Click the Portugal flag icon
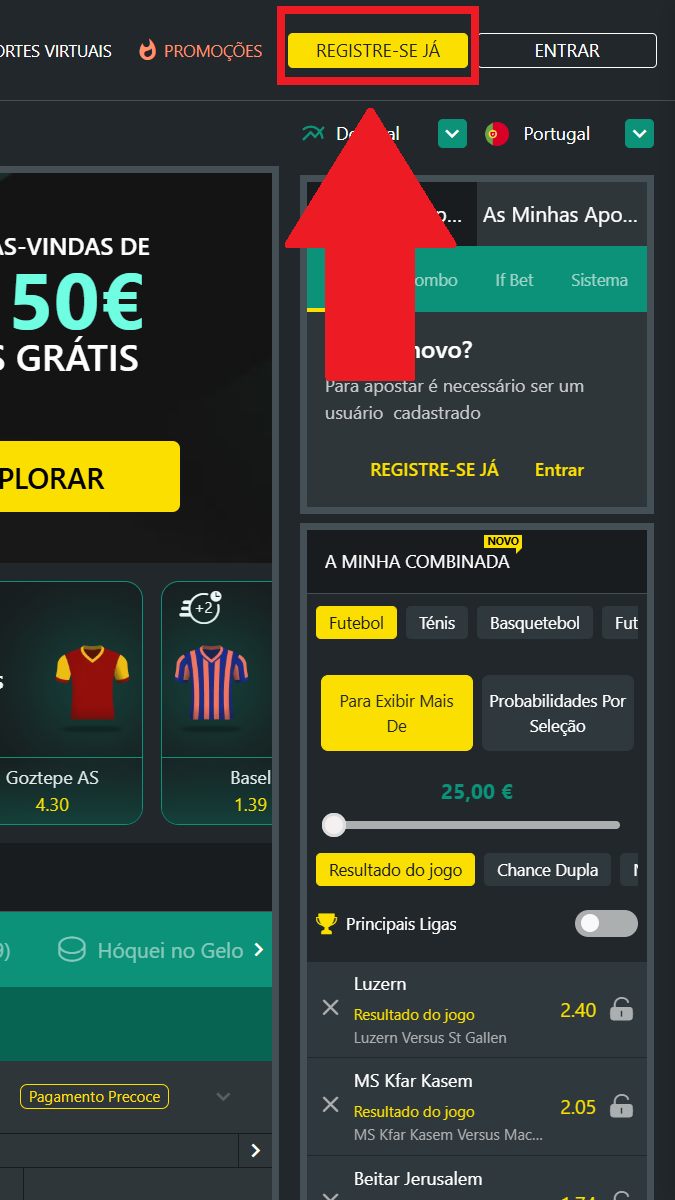675x1200 pixels. pos(497,134)
